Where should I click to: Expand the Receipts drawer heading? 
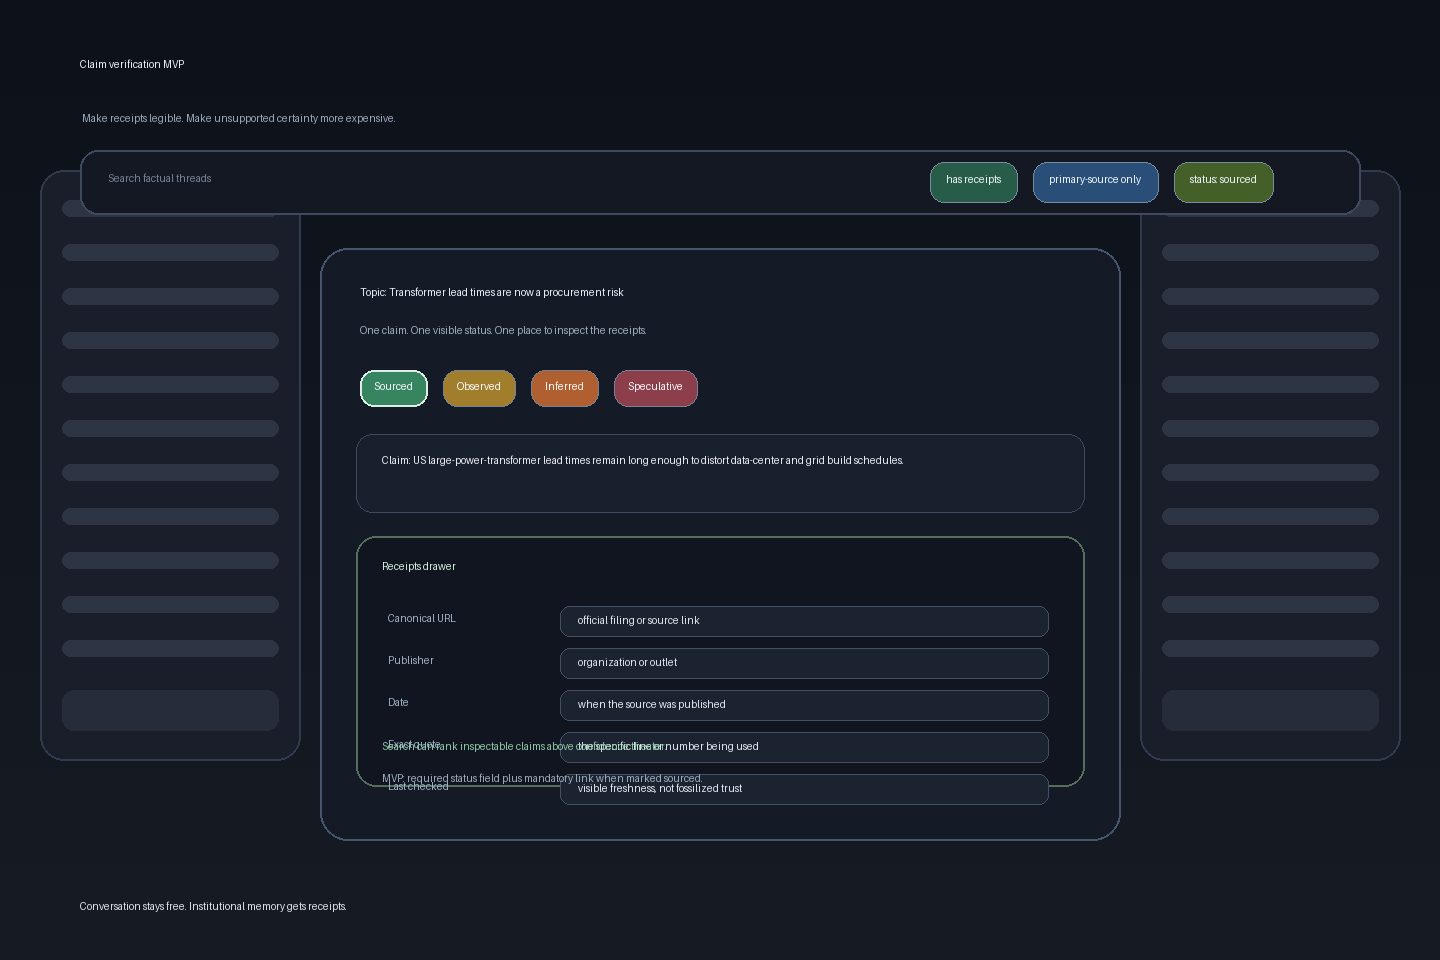[x=419, y=567]
